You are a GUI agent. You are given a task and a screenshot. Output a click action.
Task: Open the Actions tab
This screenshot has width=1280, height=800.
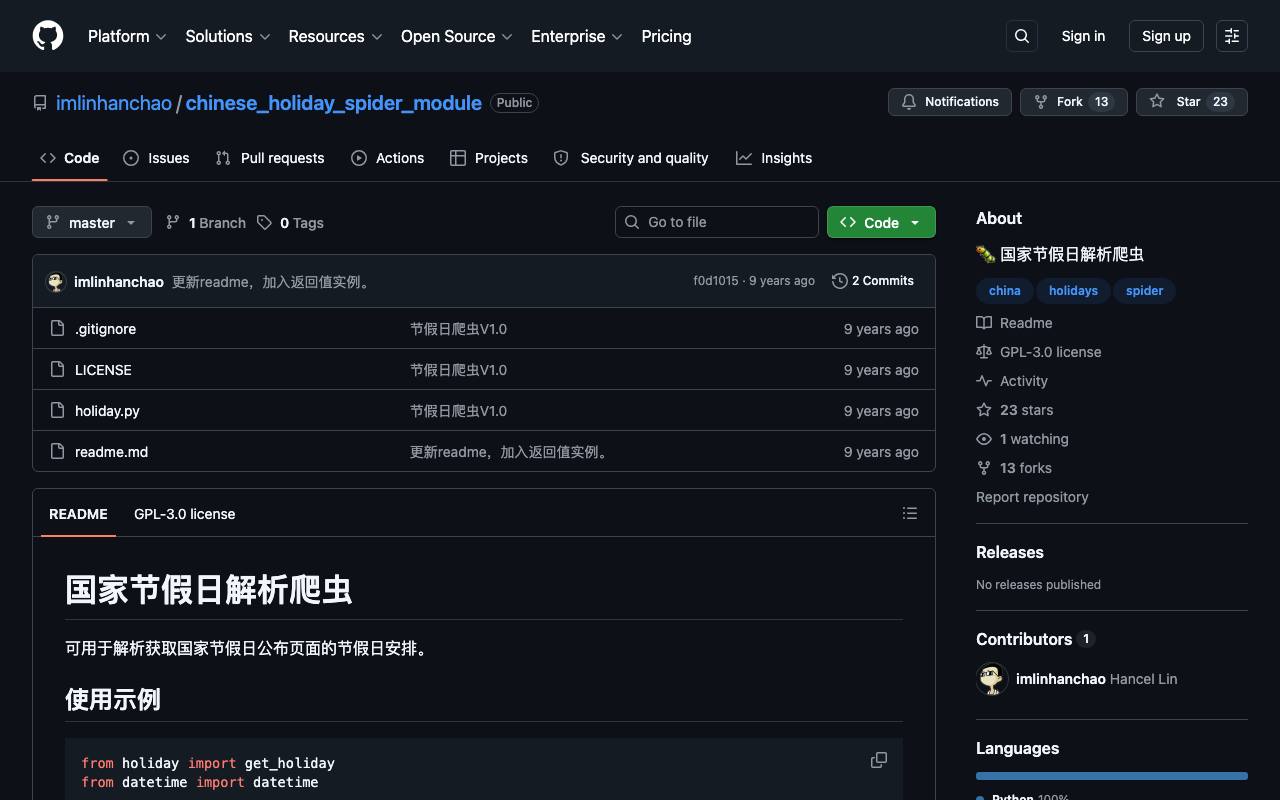[x=388, y=158]
